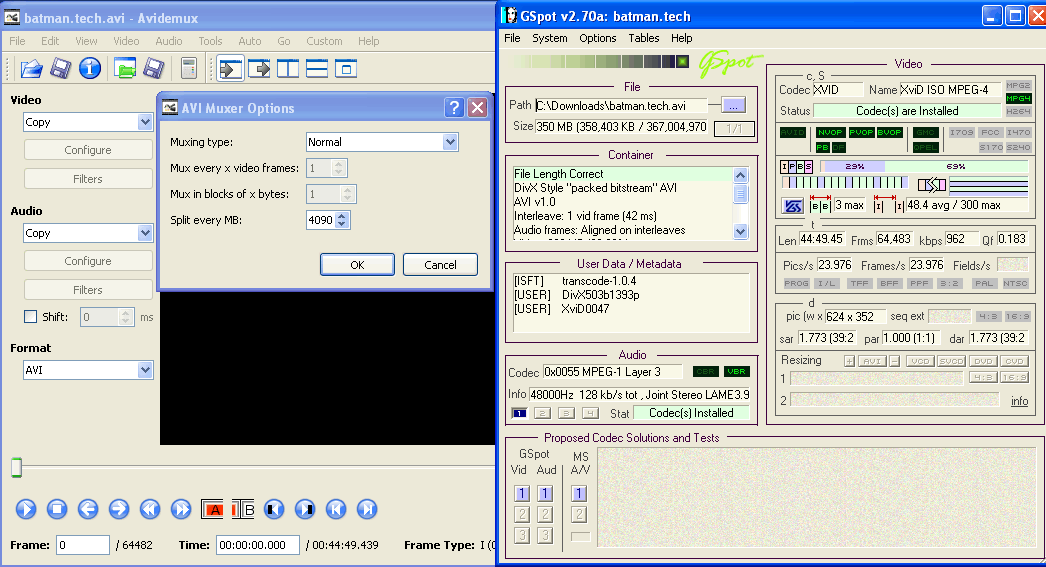Stop playback with the Stop button
This screenshot has height=567, width=1046.
tap(57, 510)
